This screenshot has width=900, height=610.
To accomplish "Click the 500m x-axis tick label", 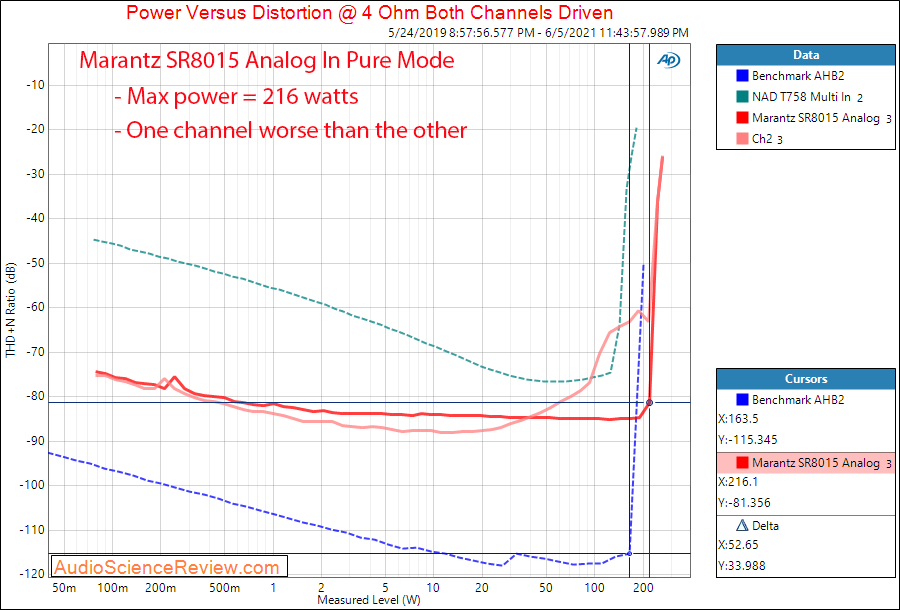I will 224,588.
